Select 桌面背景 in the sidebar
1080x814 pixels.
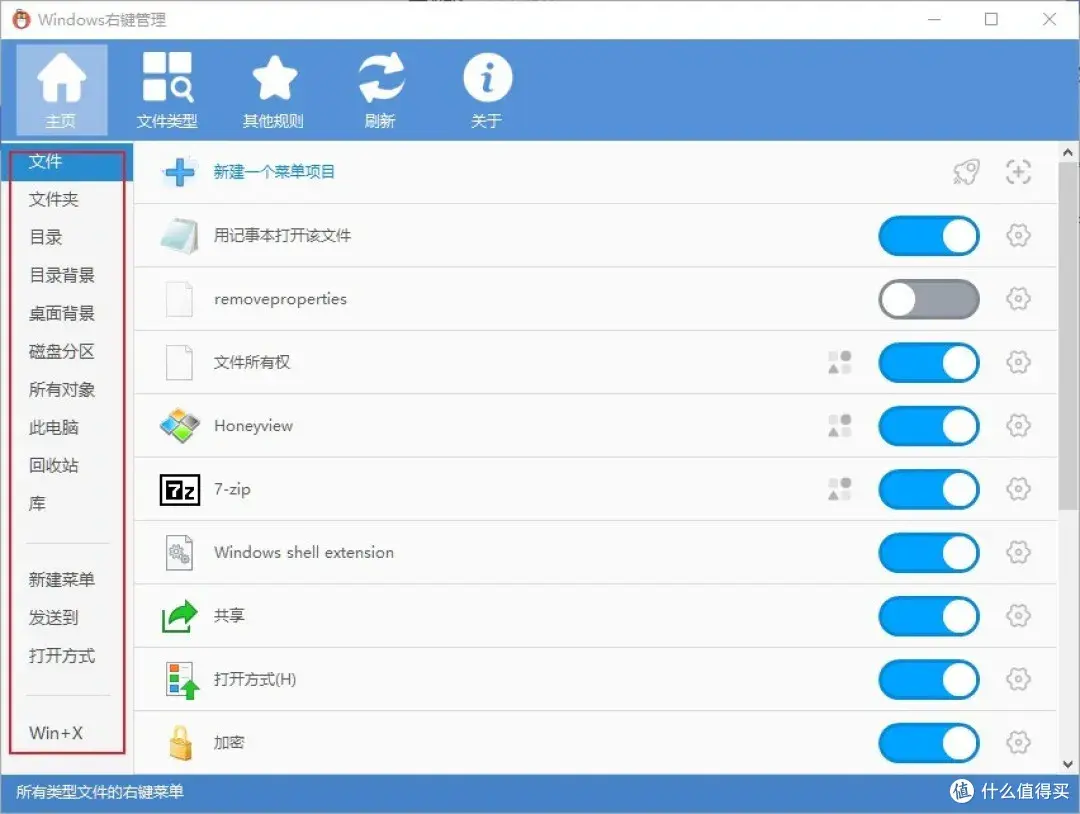click(62, 313)
